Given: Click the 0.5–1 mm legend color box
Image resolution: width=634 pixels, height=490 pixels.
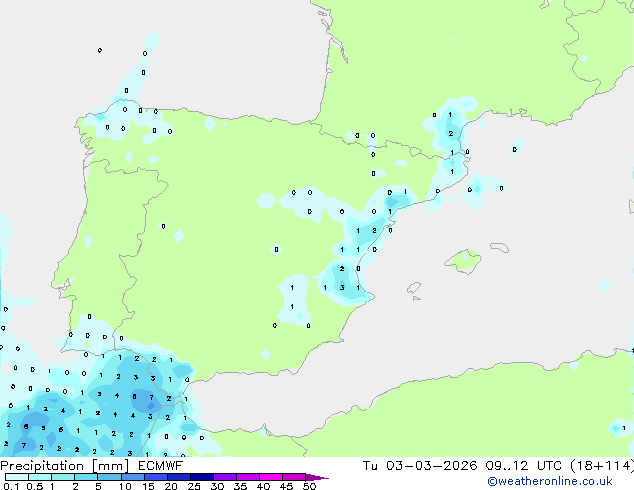Looking at the screenshot, I should pos(40,477).
